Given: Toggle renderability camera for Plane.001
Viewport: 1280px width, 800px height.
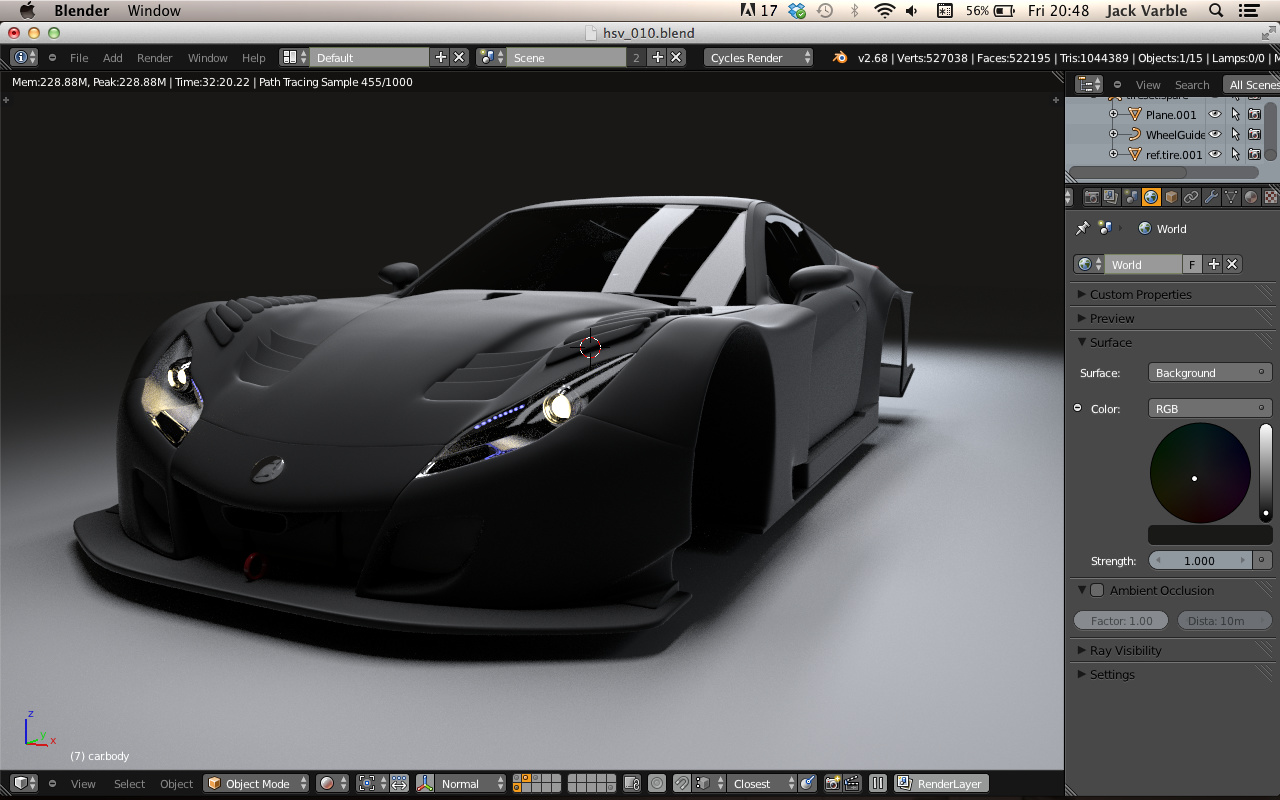Looking at the screenshot, I should tap(1254, 114).
